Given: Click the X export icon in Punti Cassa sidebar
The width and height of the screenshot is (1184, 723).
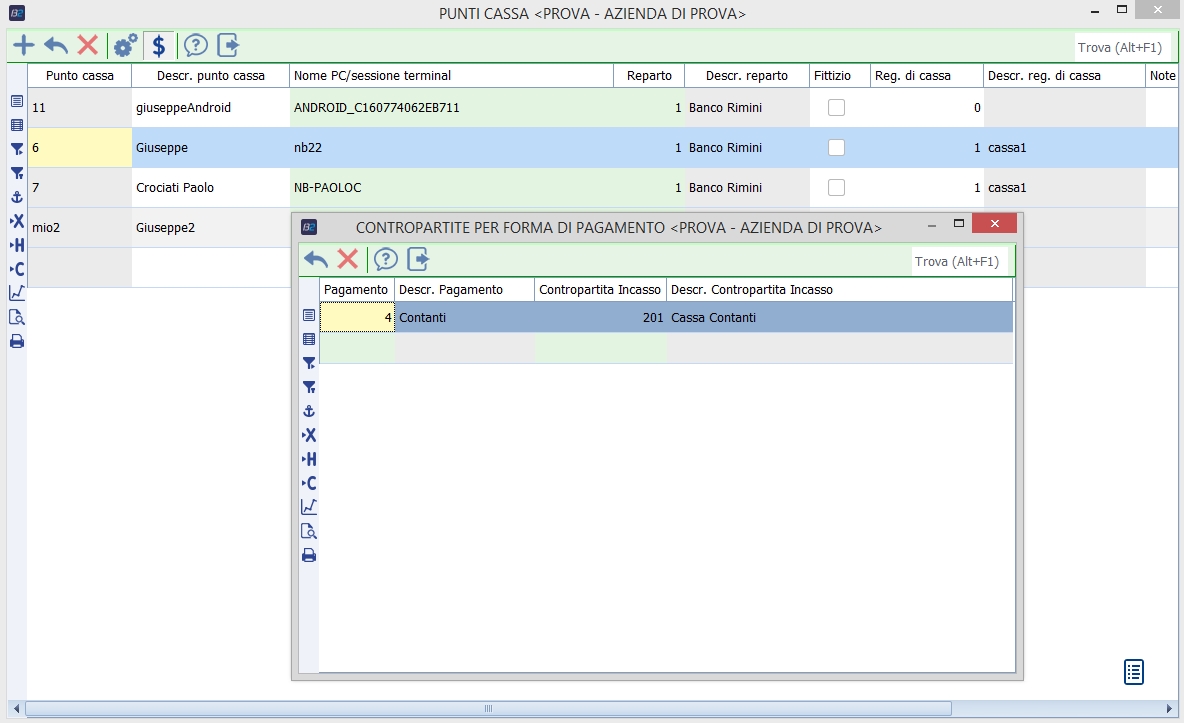Looking at the screenshot, I should pyautogui.click(x=17, y=221).
